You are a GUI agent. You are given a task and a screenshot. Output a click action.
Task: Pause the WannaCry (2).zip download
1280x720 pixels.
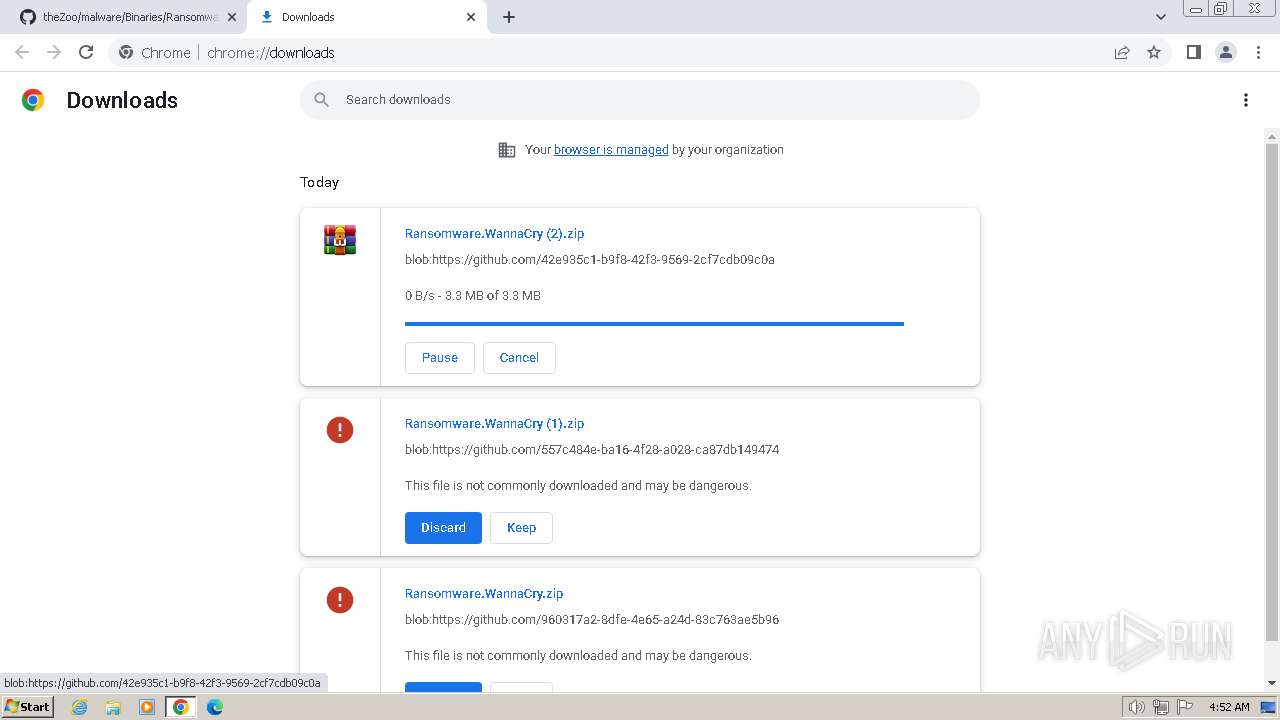coord(440,358)
